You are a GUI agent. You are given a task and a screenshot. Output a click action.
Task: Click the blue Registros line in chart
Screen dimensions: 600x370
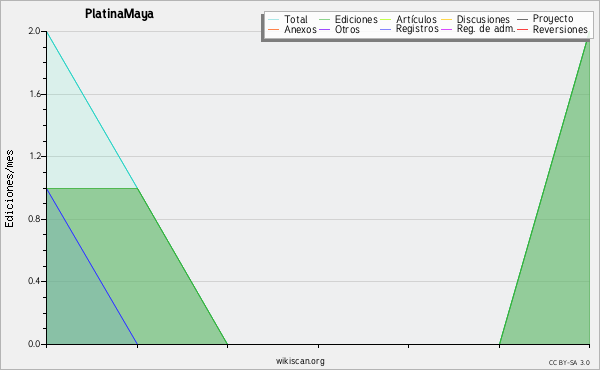pos(92,266)
